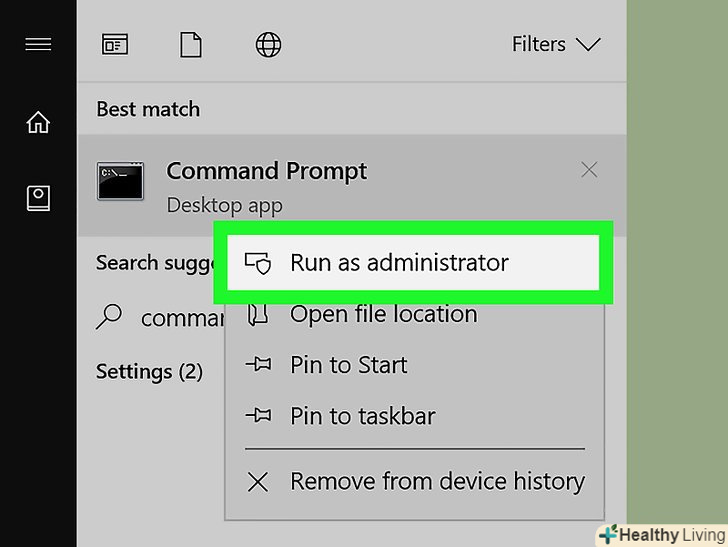
Task: Choose Run as administrator
Action: click(x=399, y=263)
